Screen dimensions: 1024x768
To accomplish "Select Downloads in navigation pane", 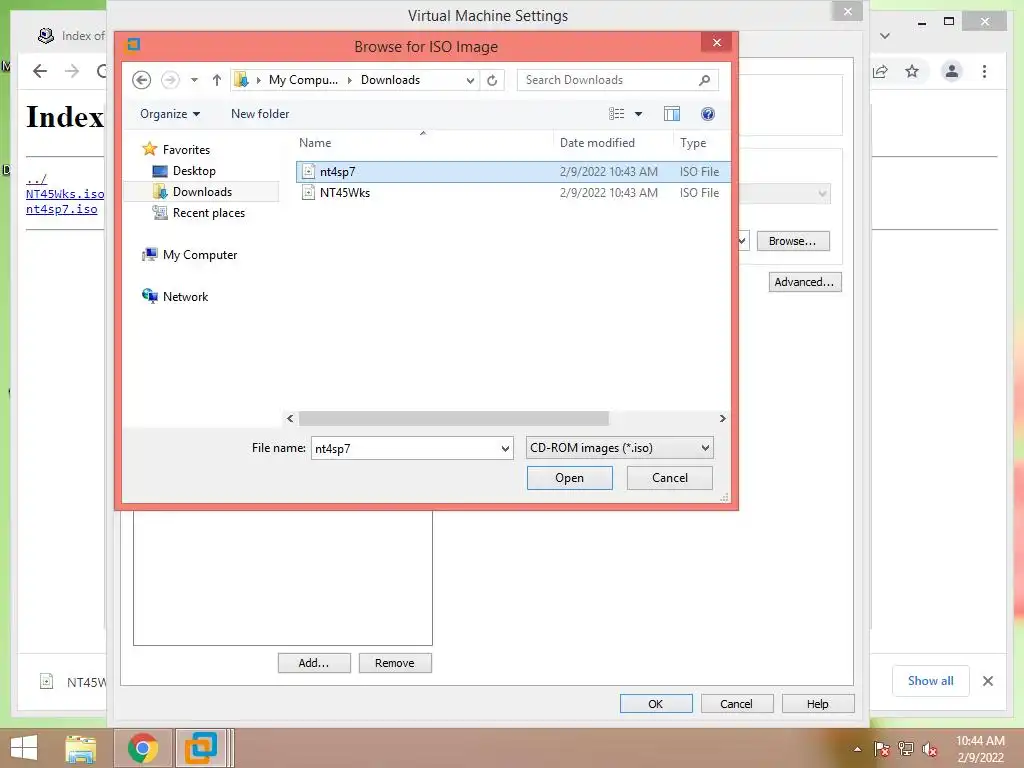I will (202, 191).
